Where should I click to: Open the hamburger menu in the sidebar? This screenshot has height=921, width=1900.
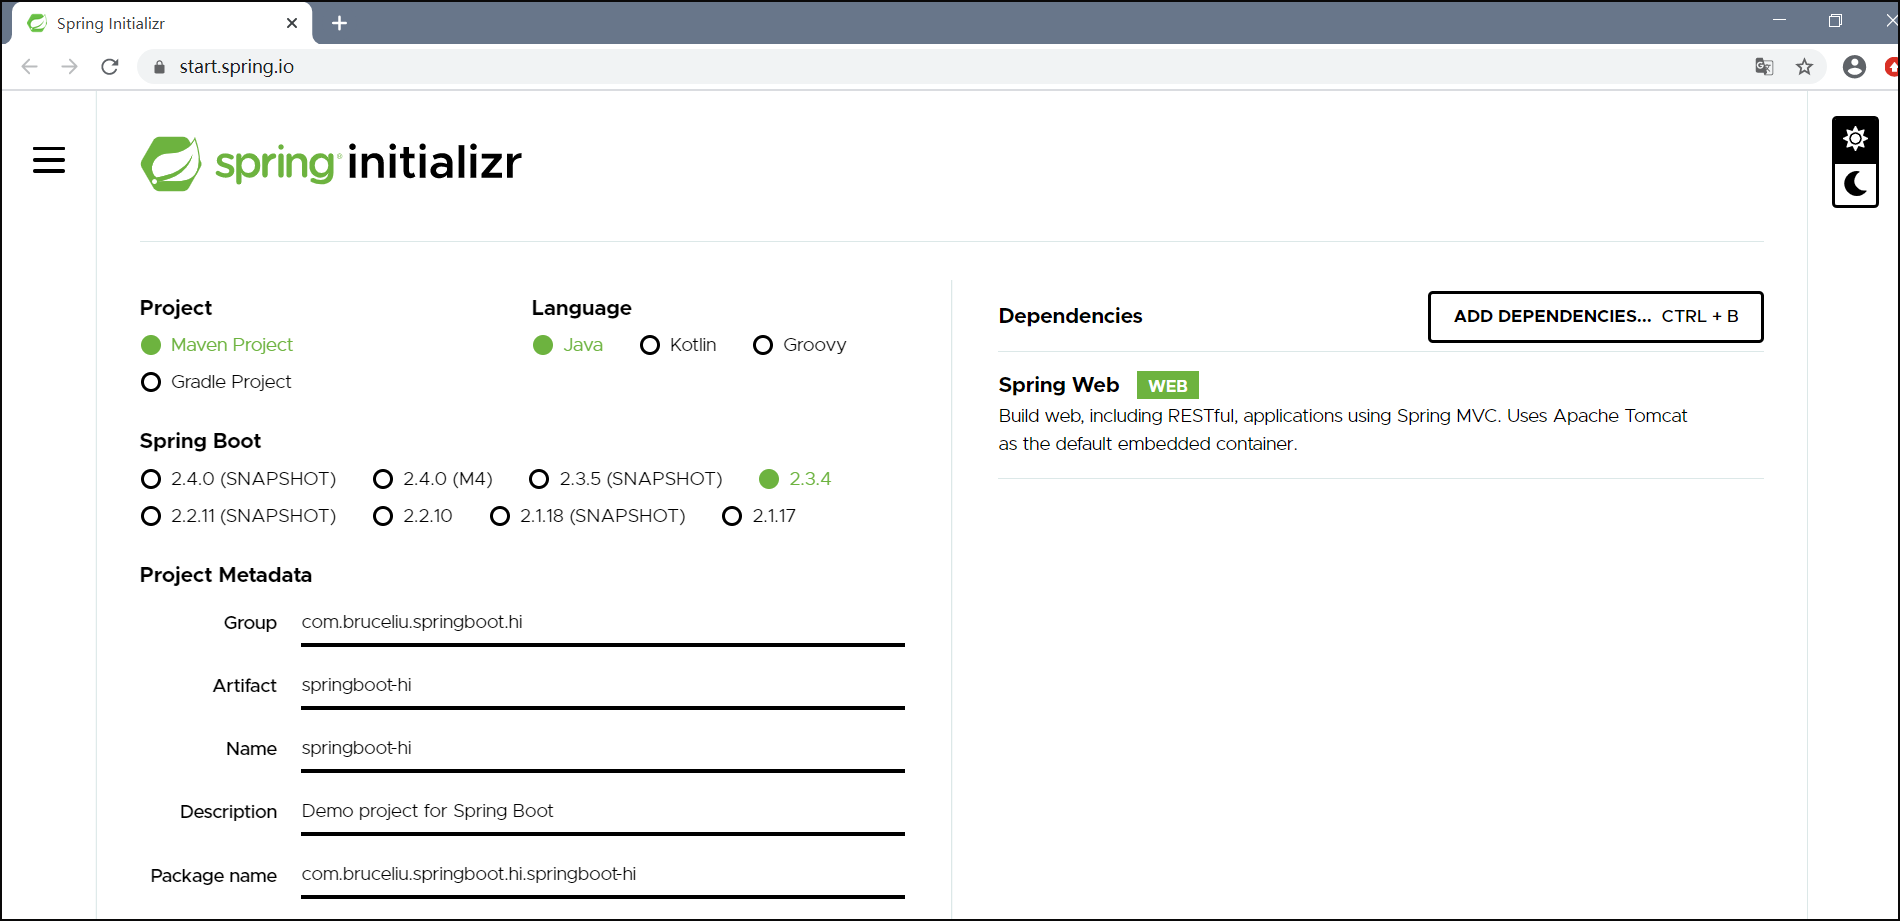49,160
